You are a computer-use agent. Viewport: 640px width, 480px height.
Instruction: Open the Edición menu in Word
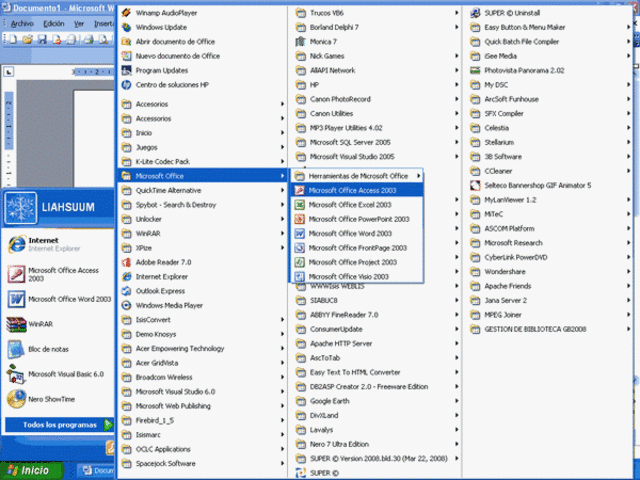coord(53,24)
